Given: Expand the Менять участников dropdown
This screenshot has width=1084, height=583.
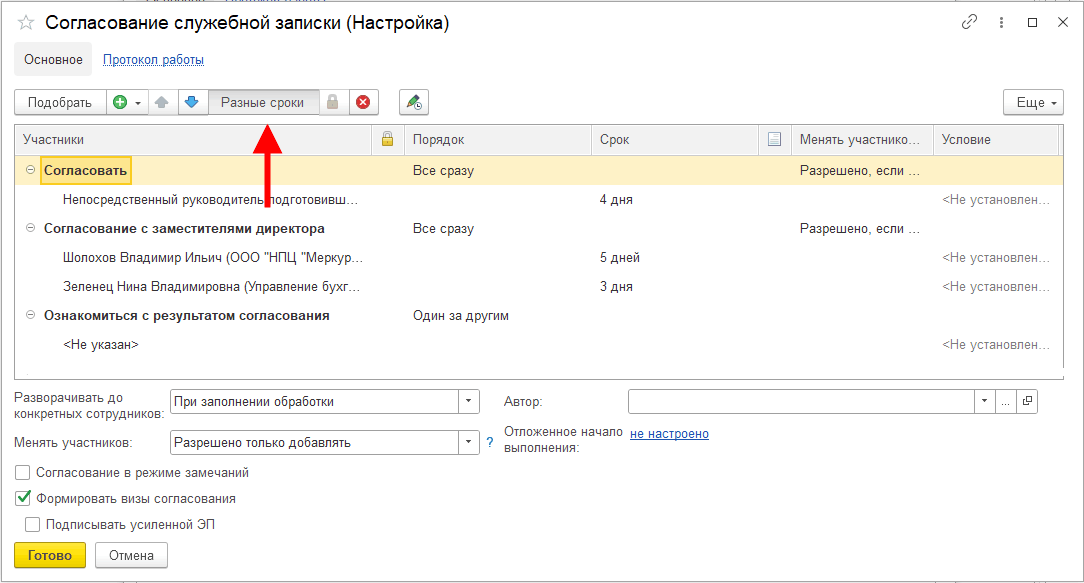Looking at the screenshot, I should 469,443.
